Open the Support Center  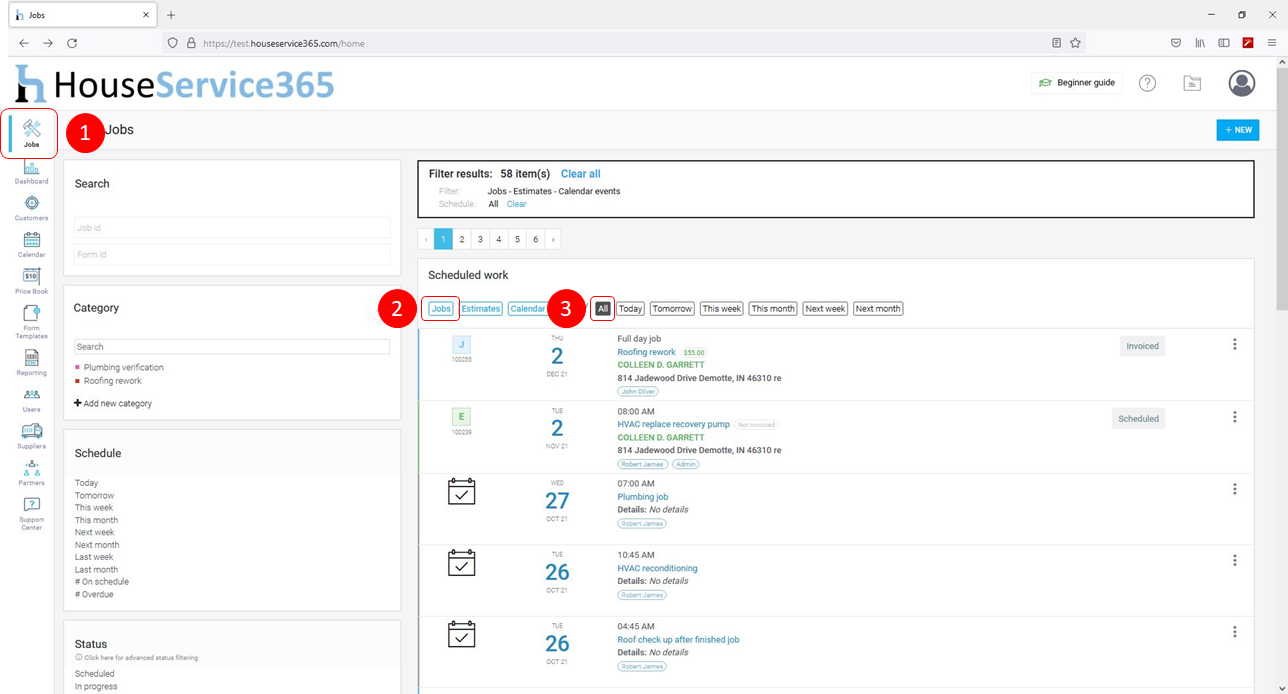tap(31, 514)
